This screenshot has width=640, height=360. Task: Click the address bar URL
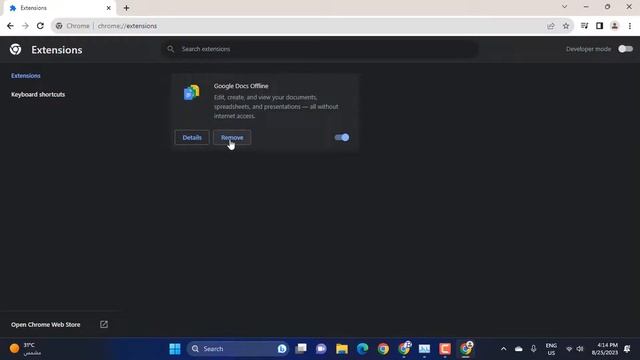point(127,26)
